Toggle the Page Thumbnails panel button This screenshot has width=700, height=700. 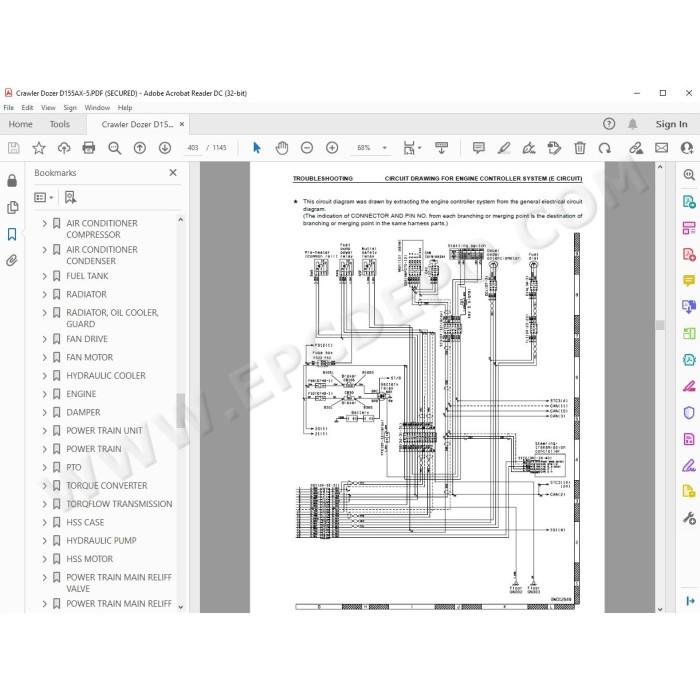[12, 208]
